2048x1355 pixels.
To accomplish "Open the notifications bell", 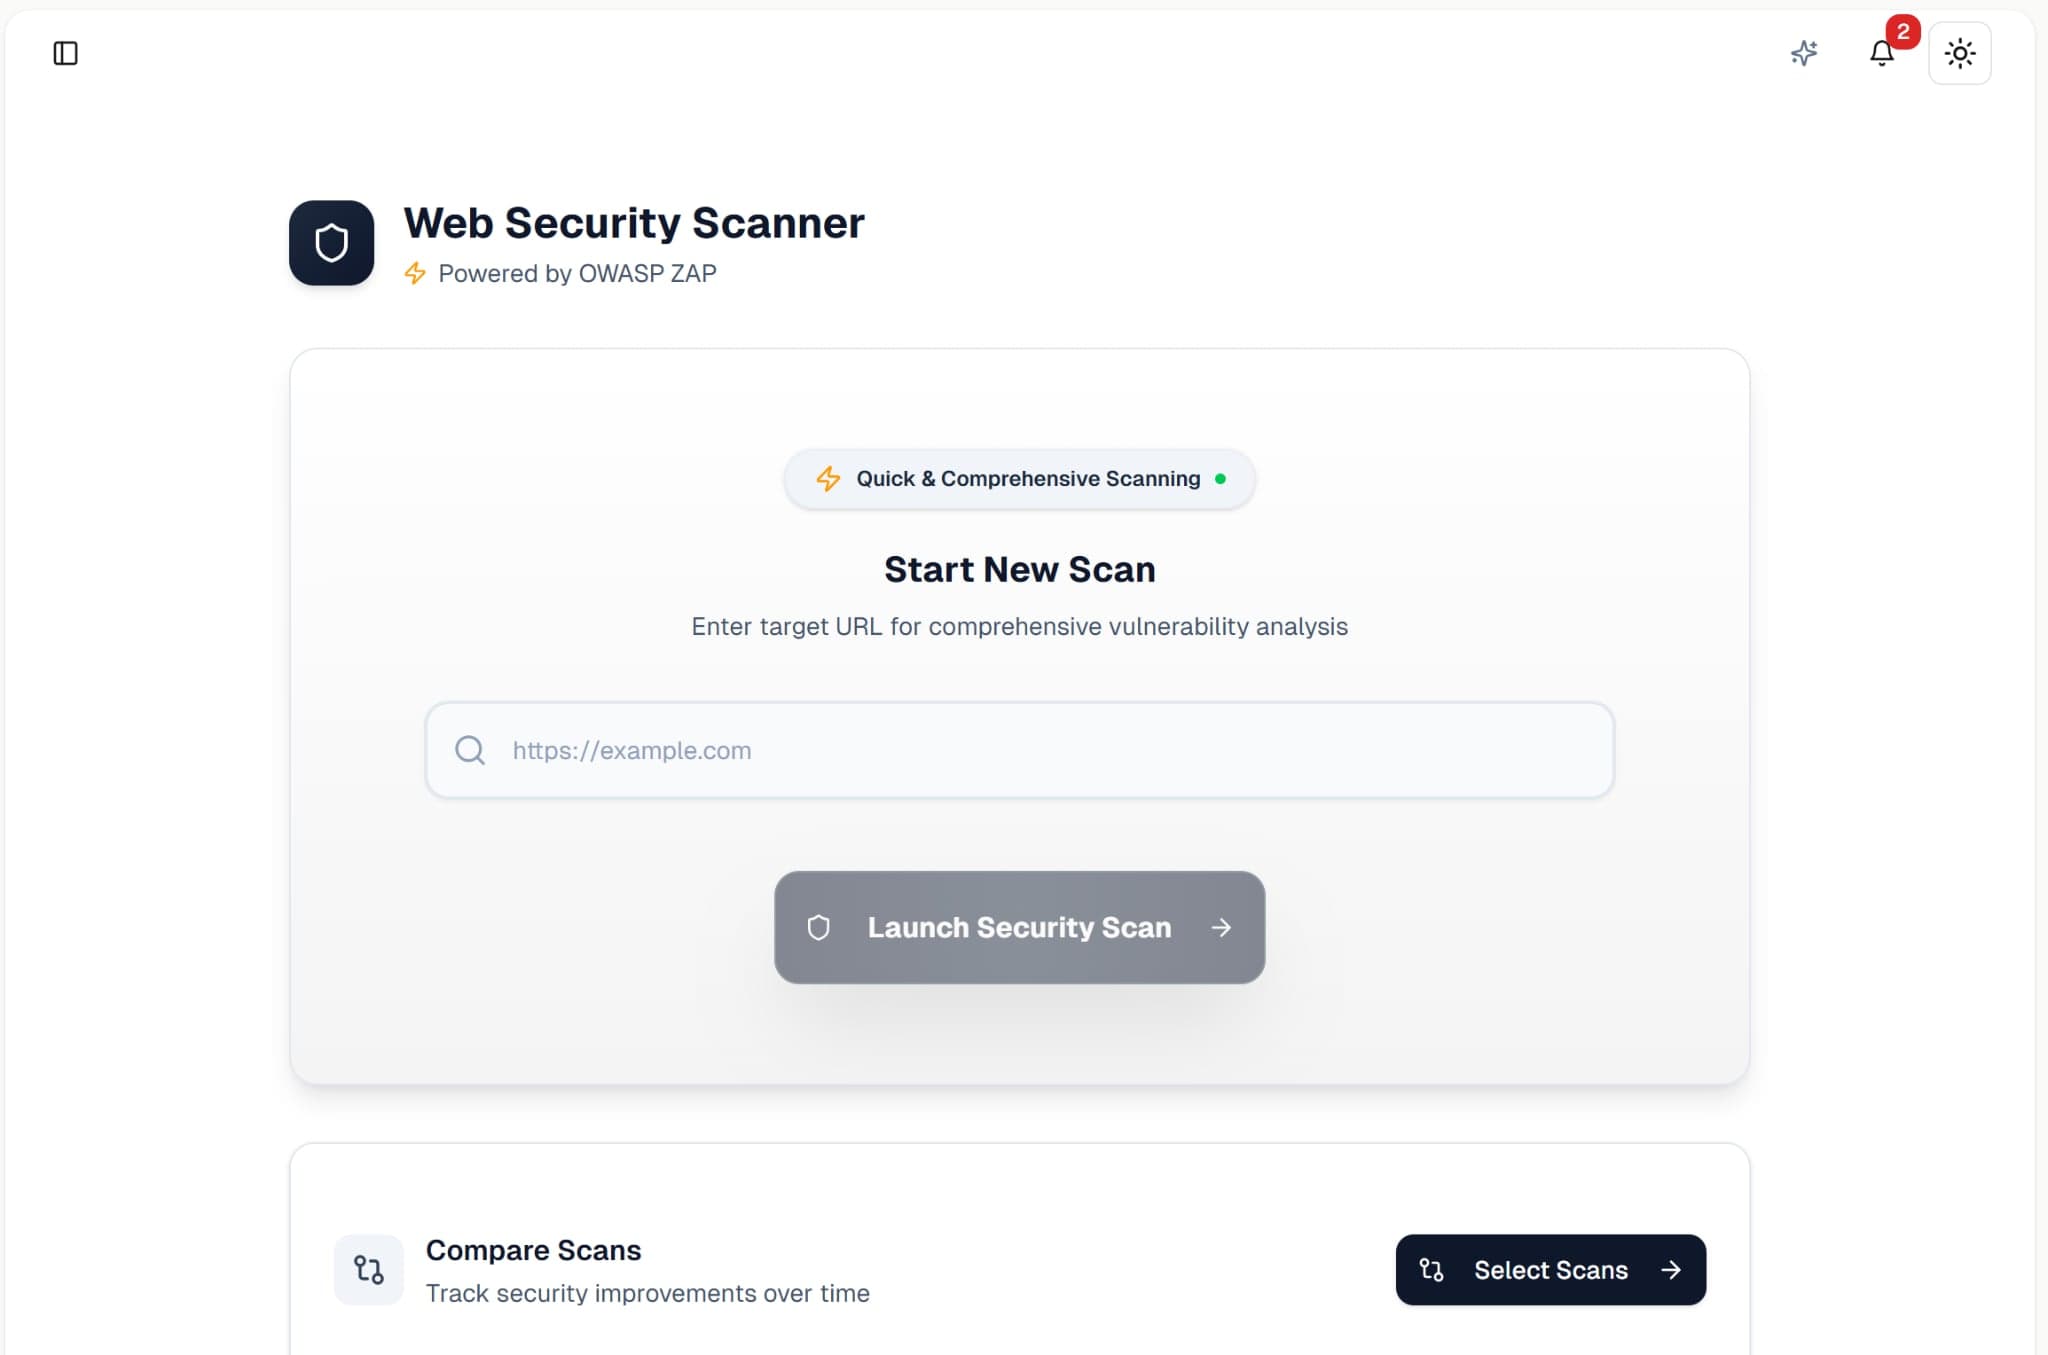I will [x=1884, y=54].
